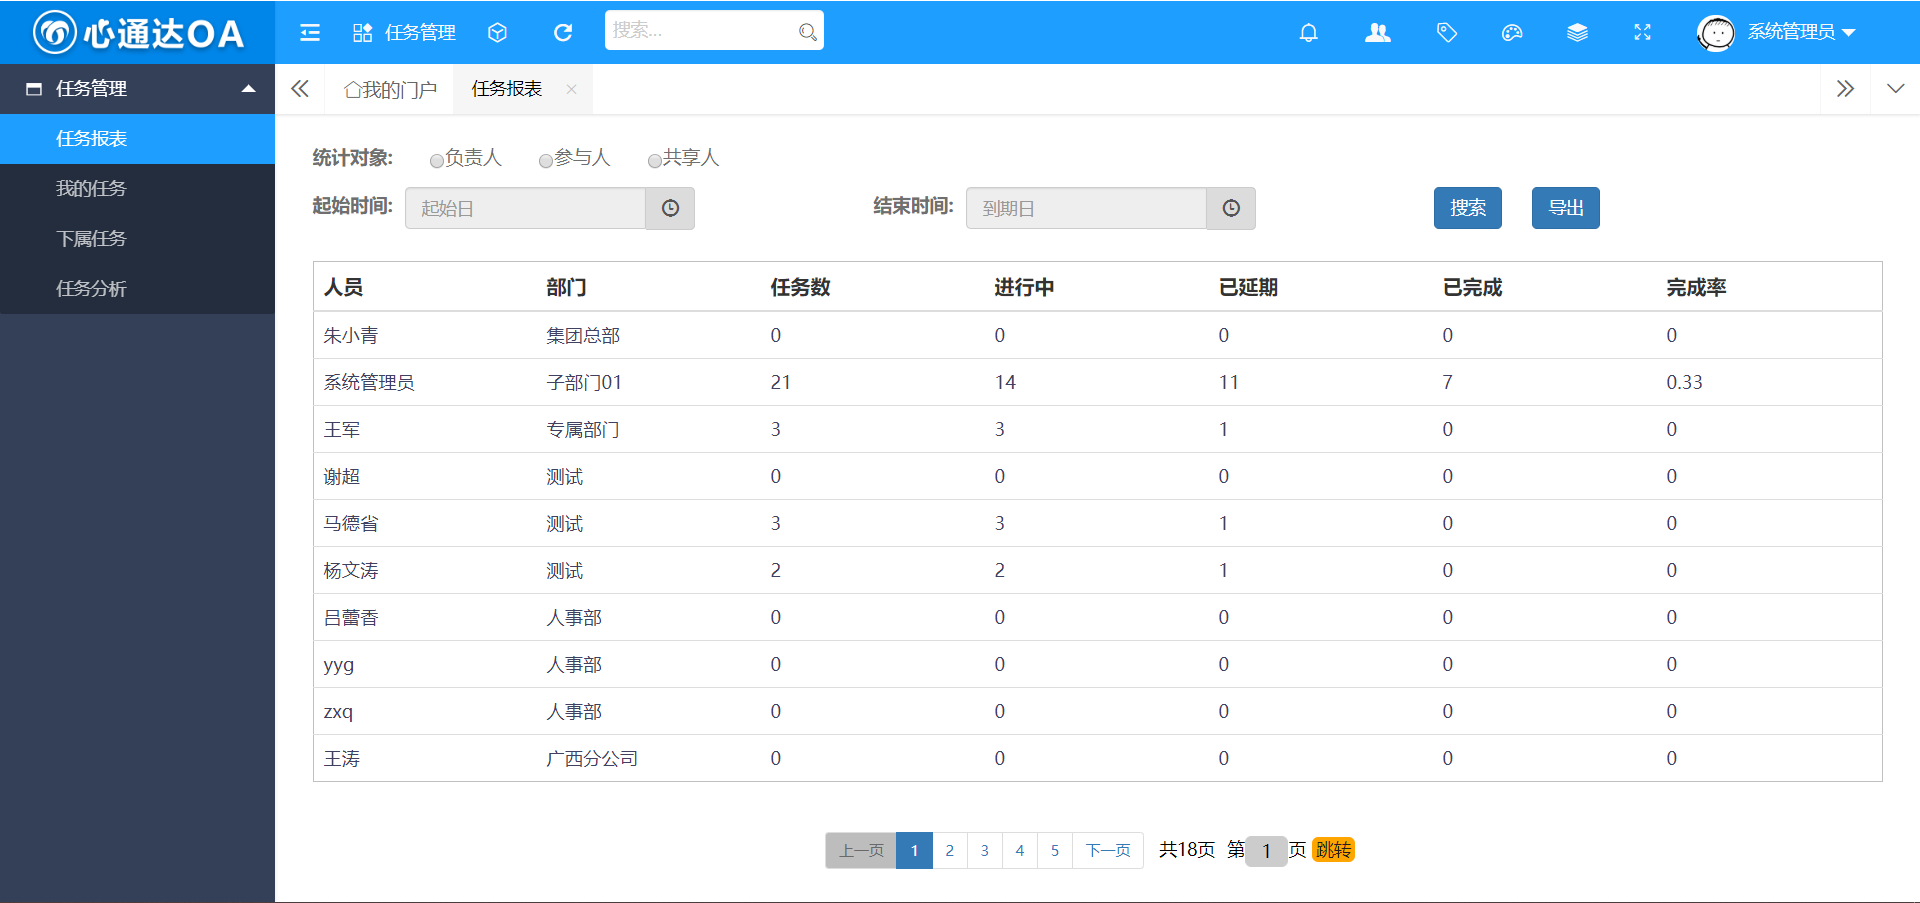Click the 搜索 button
The width and height of the screenshot is (1920, 903).
tap(1467, 208)
